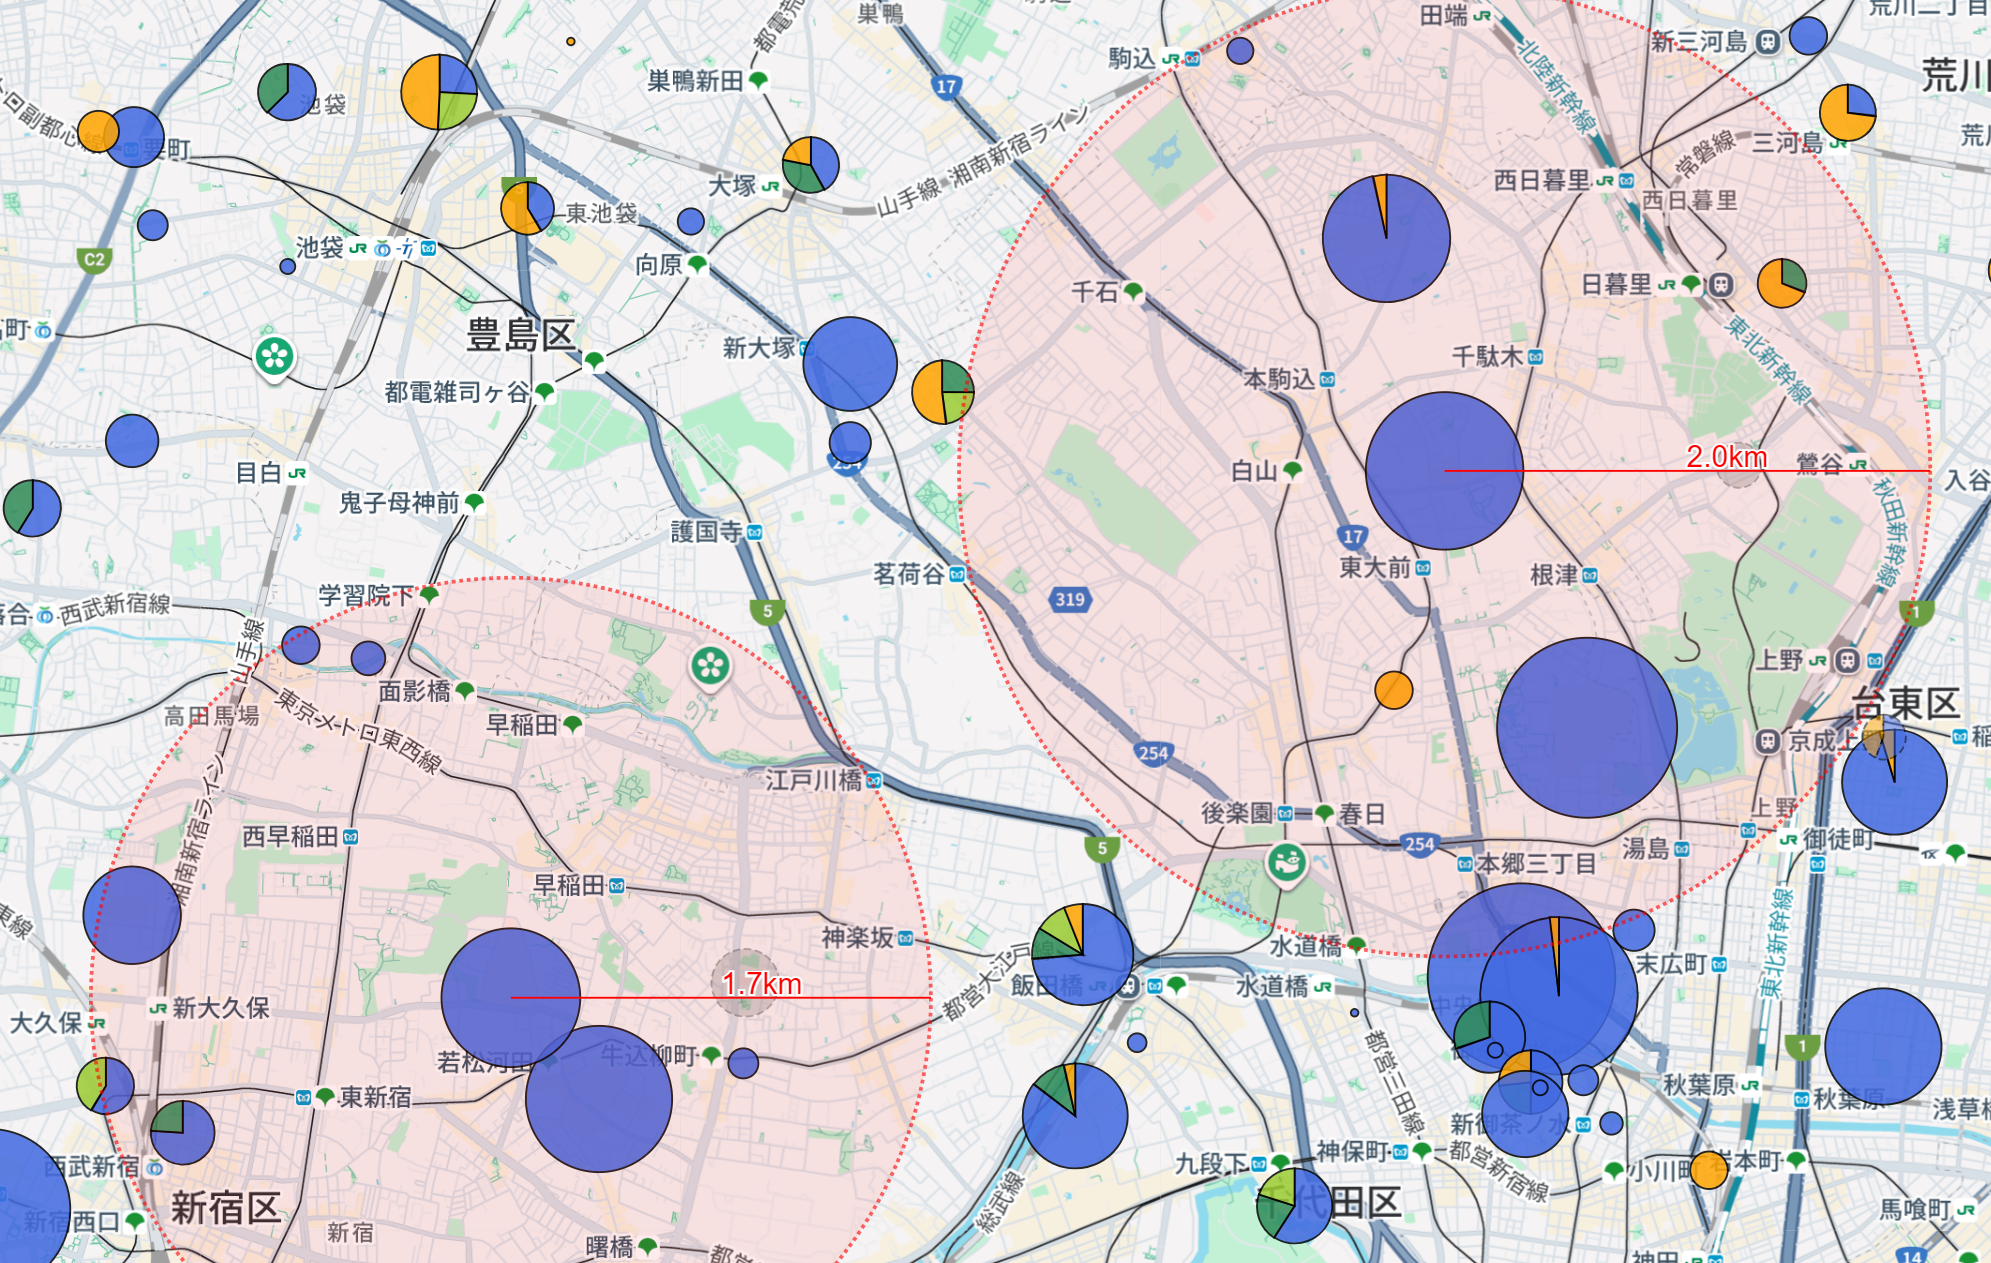Click the orange and green pie near 日暮里
This screenshot has height=1263, width=1991.
pyautogui.click(x=1781, y=283)
